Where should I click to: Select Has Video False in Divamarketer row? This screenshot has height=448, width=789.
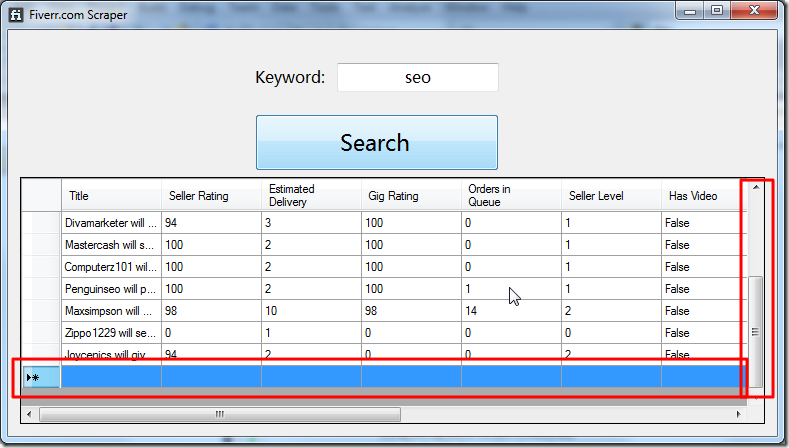(x=704, y=222)
